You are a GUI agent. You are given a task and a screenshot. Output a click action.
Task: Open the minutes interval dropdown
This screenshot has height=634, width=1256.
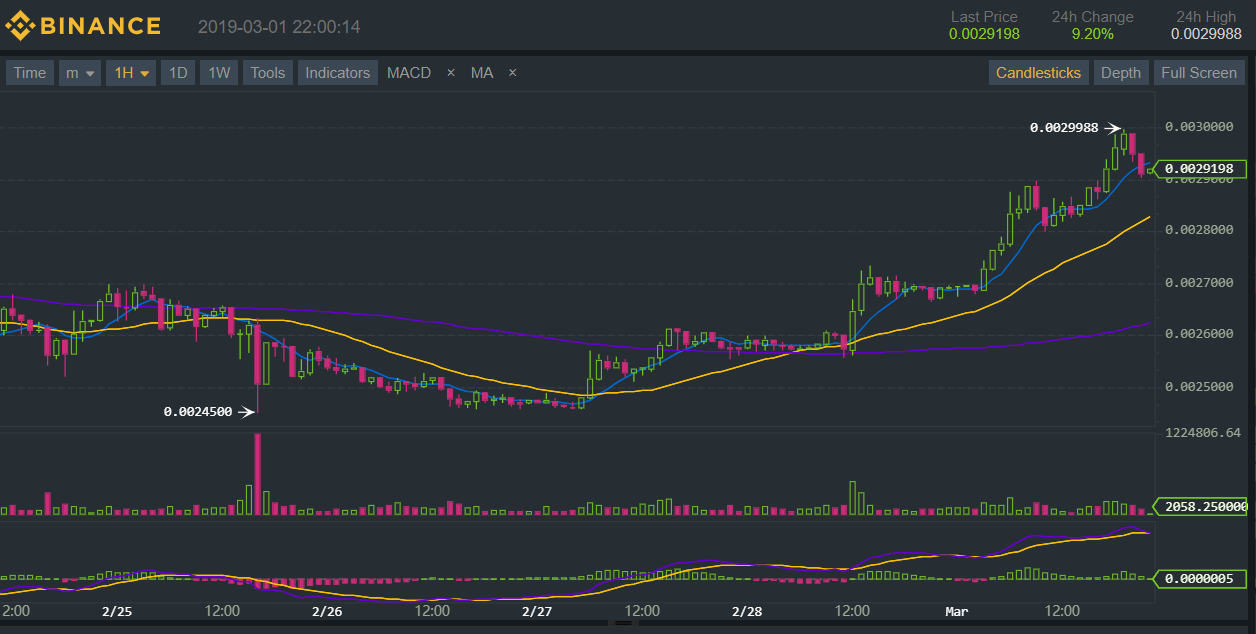point(80,73)
